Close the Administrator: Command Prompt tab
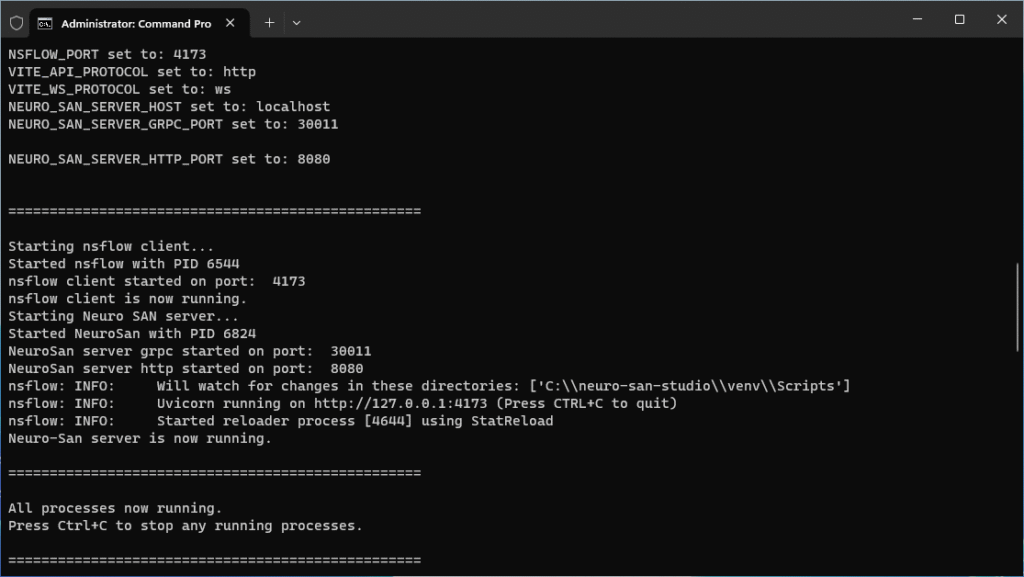Viewport: 1024px width, 577px height. click(231, 22)
